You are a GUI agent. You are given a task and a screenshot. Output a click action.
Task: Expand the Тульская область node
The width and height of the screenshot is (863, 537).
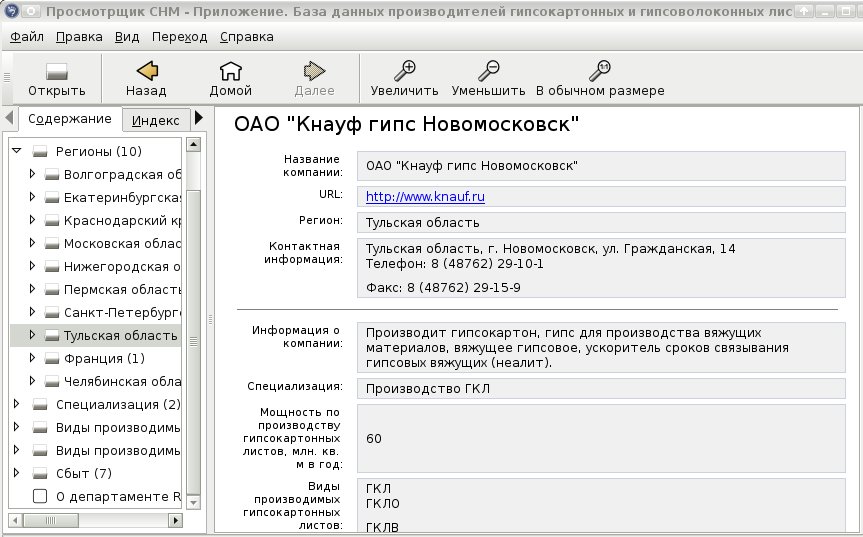[32, 335]
